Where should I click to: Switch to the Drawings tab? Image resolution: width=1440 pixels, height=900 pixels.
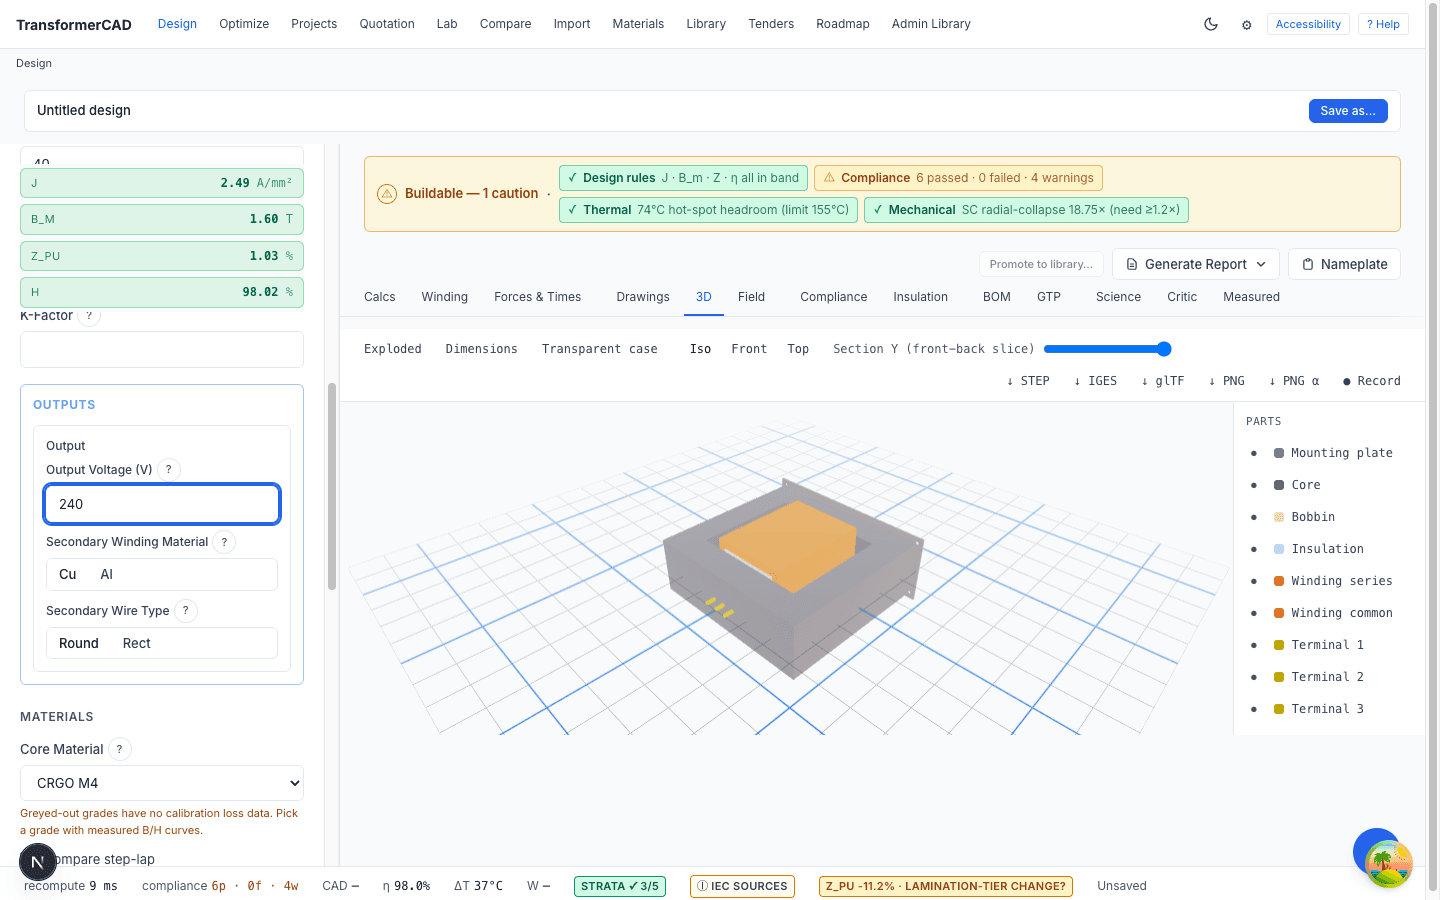click(643, 297)
